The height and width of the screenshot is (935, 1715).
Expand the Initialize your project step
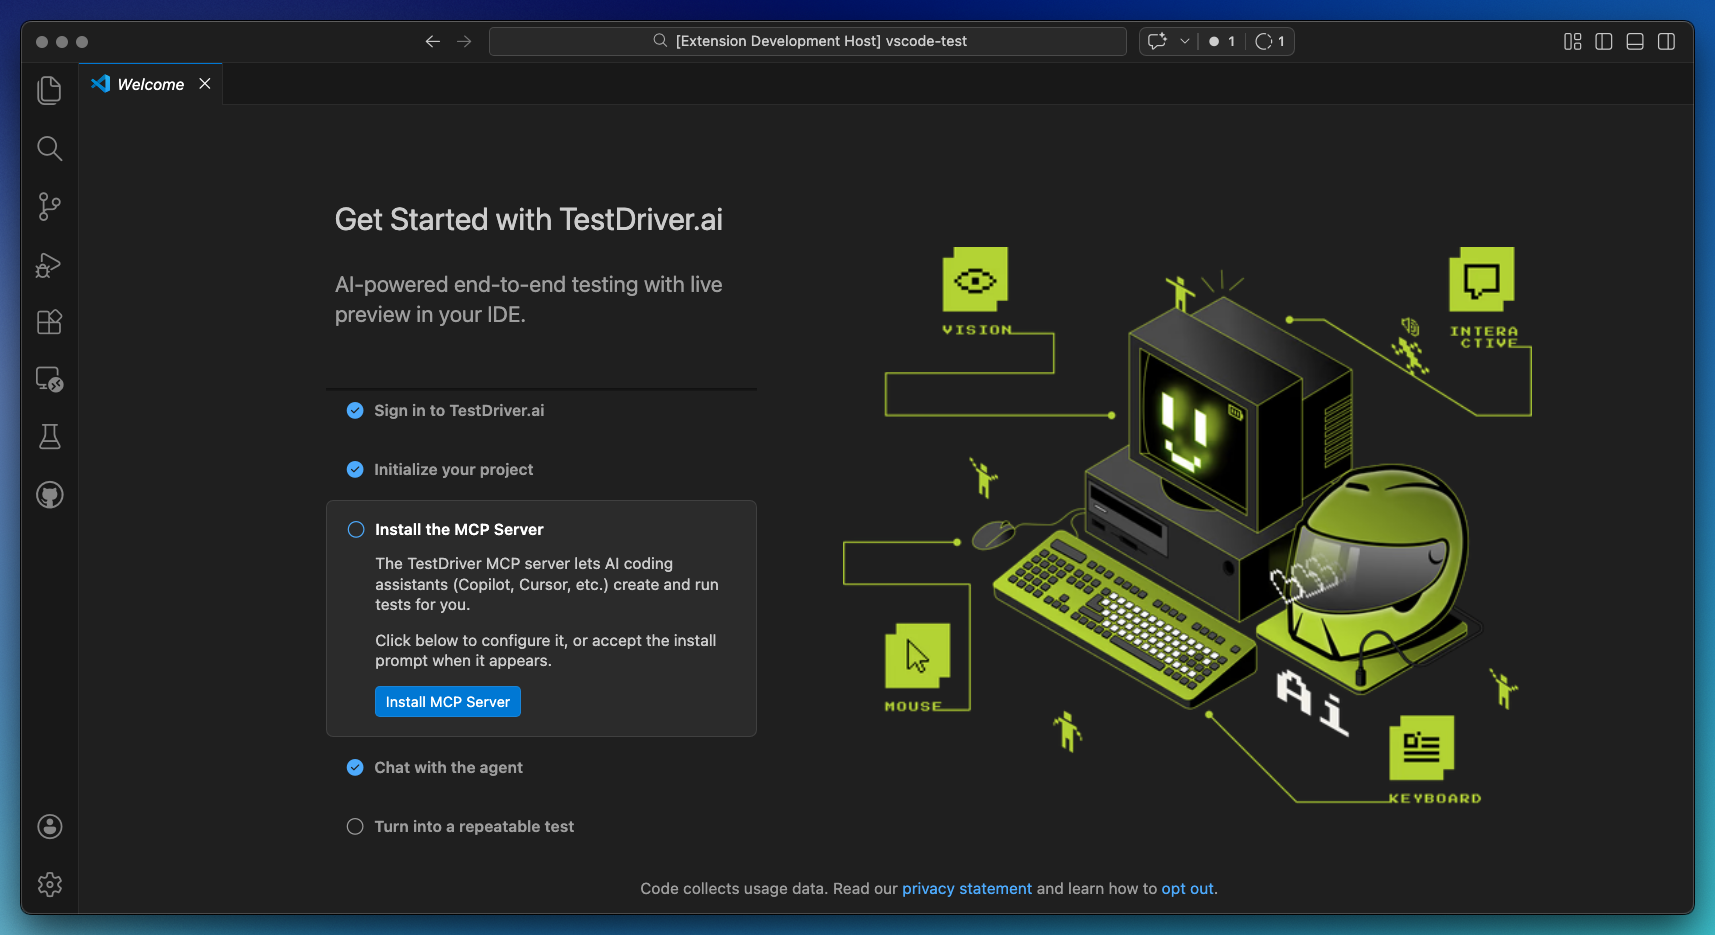click(x=454, y=469)
